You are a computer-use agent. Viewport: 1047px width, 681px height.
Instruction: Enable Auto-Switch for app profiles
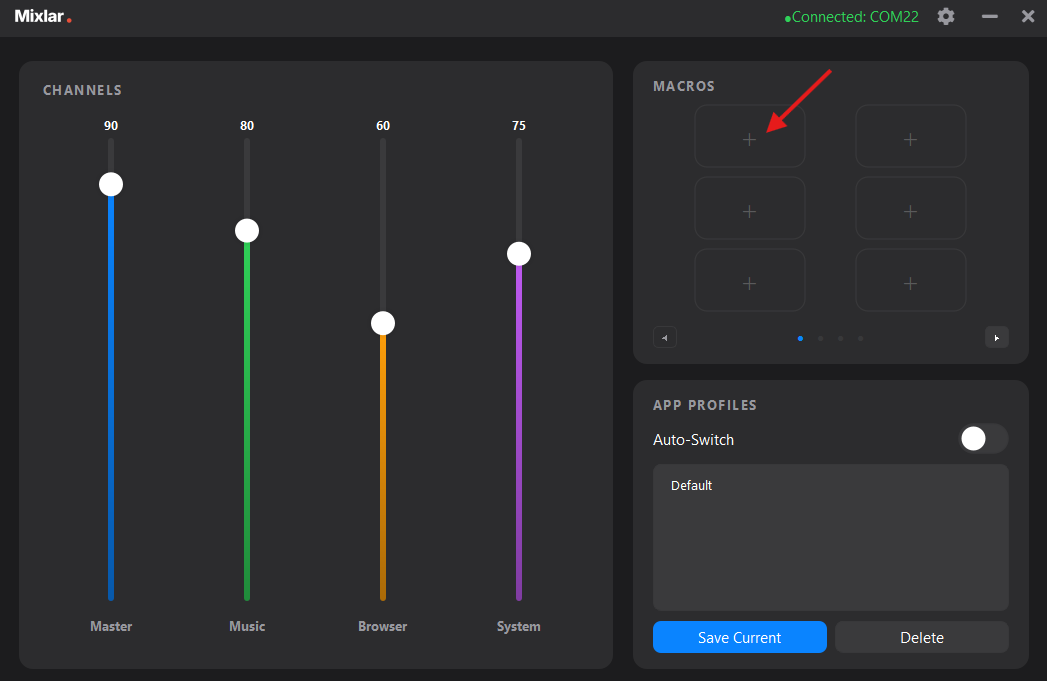983,438
